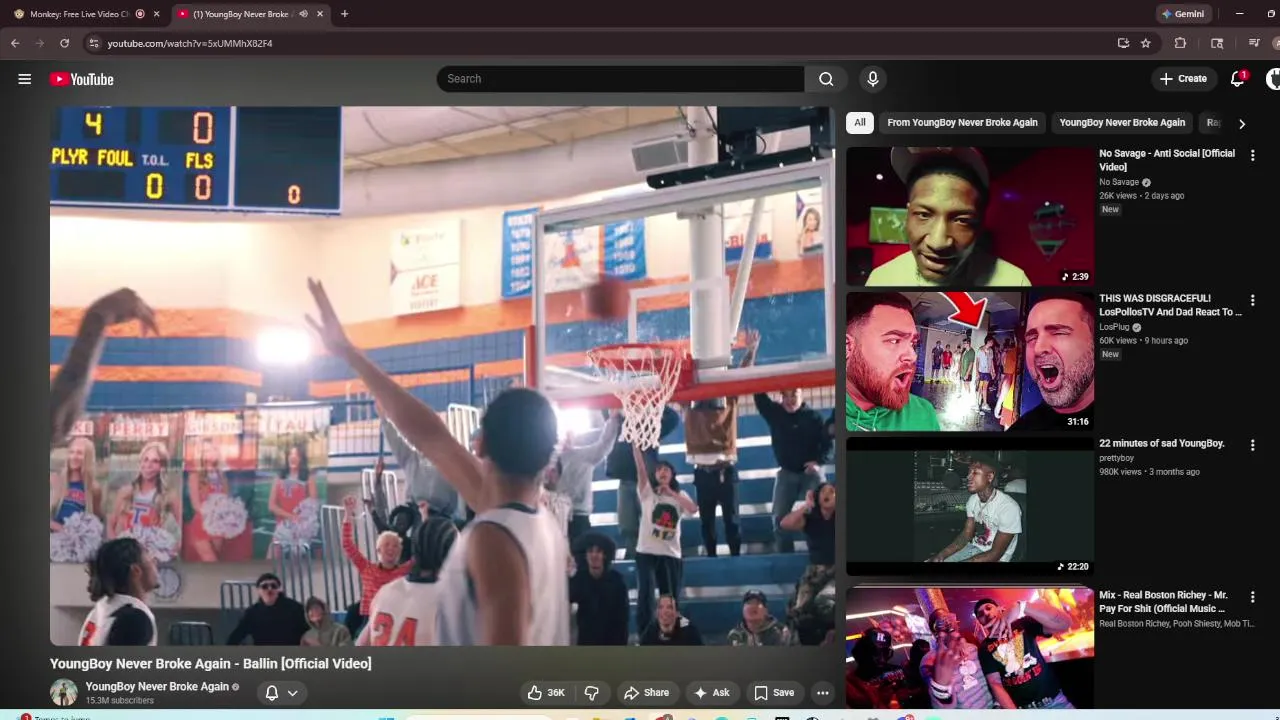This screenshot has width=1280, height=720.
Task: Select the YoungBoy Never Broke Again chip
Action: coord(1122,122)
